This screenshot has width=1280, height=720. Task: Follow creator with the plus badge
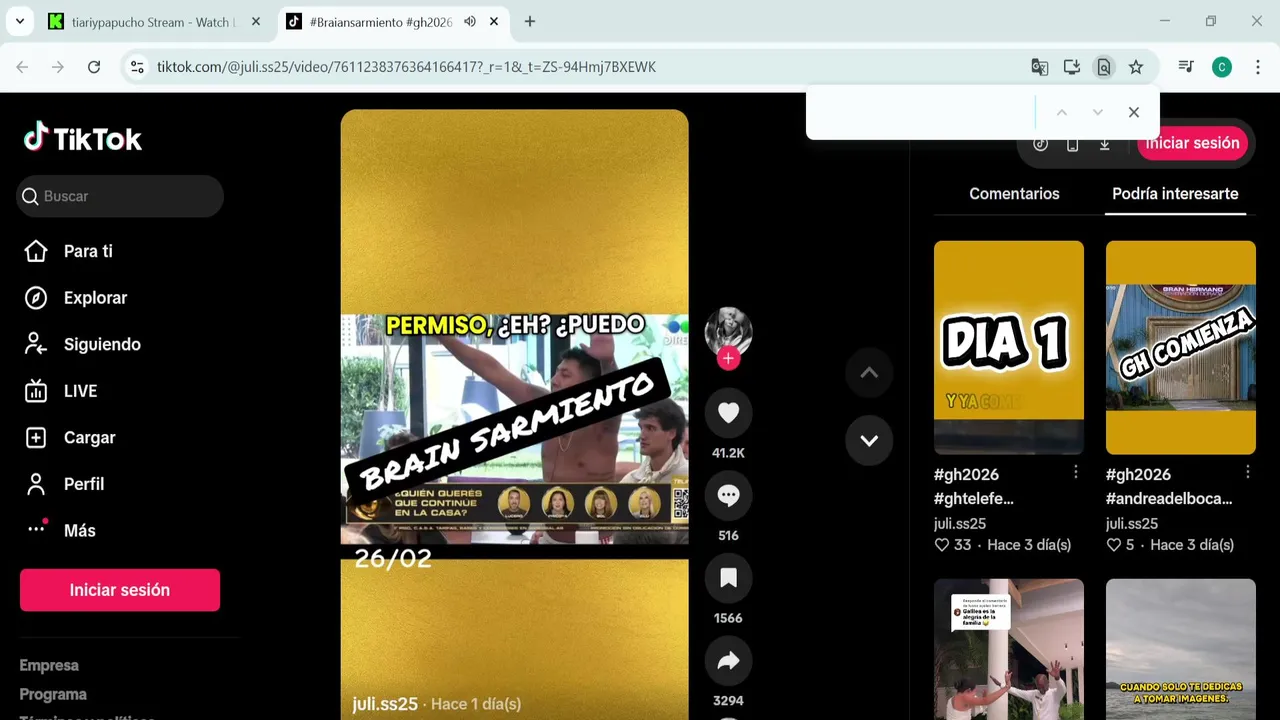pos(728,359)
